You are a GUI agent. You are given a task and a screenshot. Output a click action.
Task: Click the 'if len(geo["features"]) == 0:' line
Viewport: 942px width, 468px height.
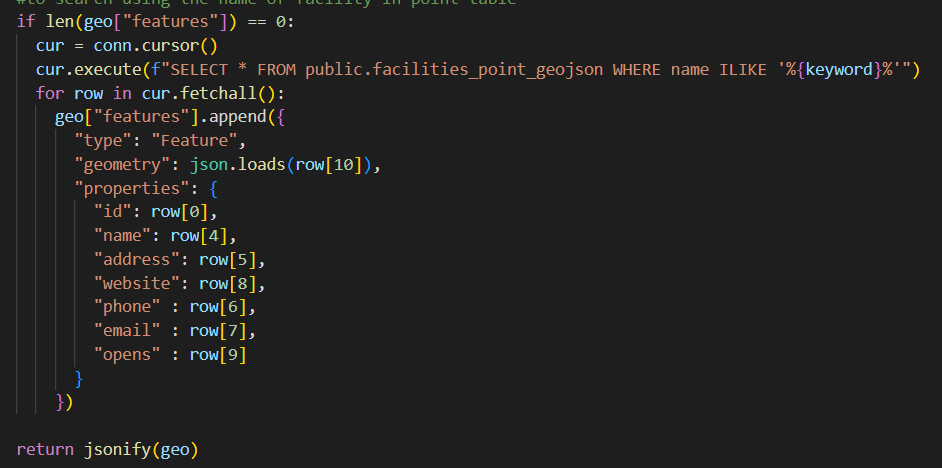click(156, 22)
